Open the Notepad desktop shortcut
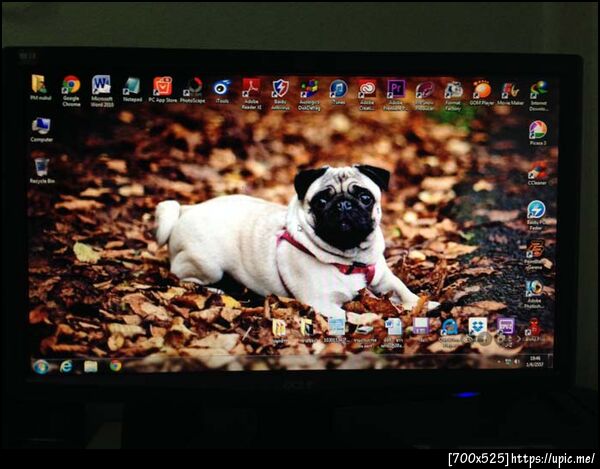The width and height of the screenshot is (600, 469). [132, 90]
